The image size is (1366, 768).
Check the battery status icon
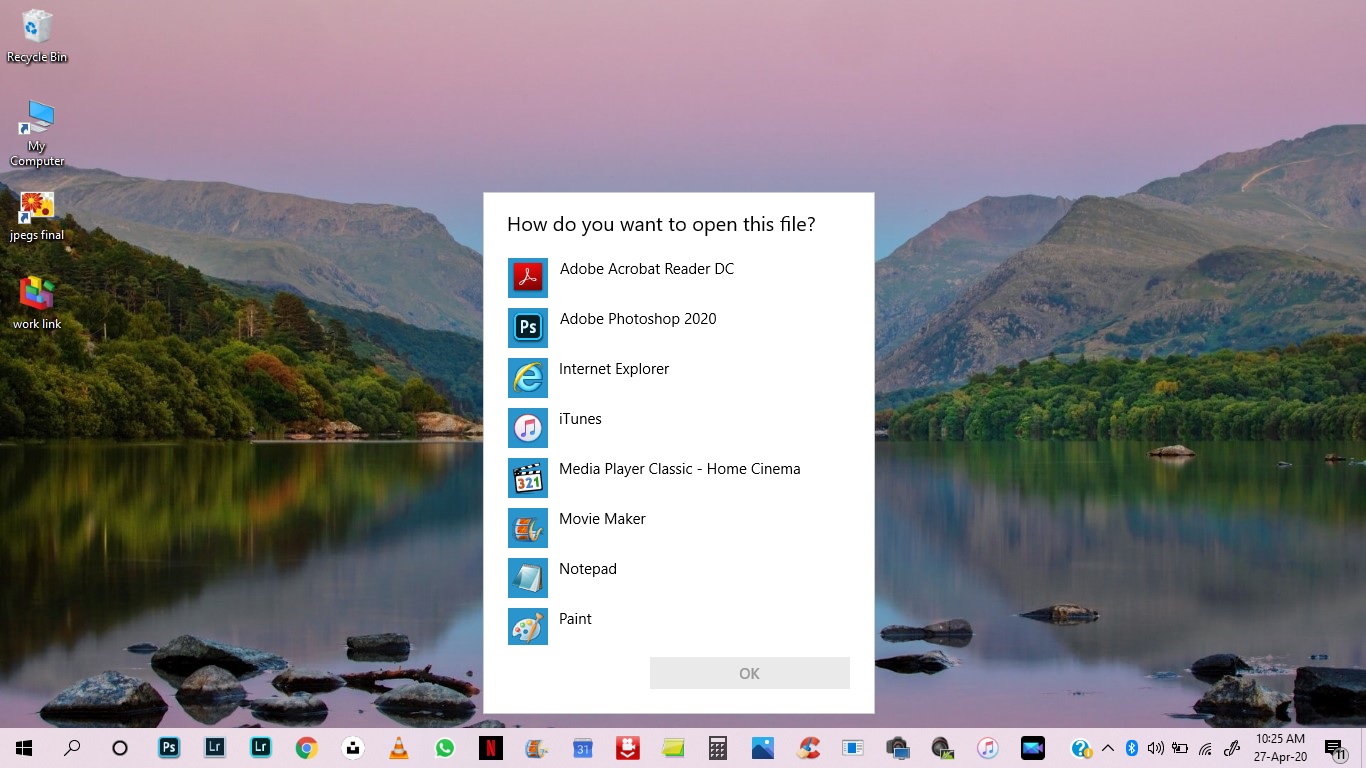(1180, 748)
